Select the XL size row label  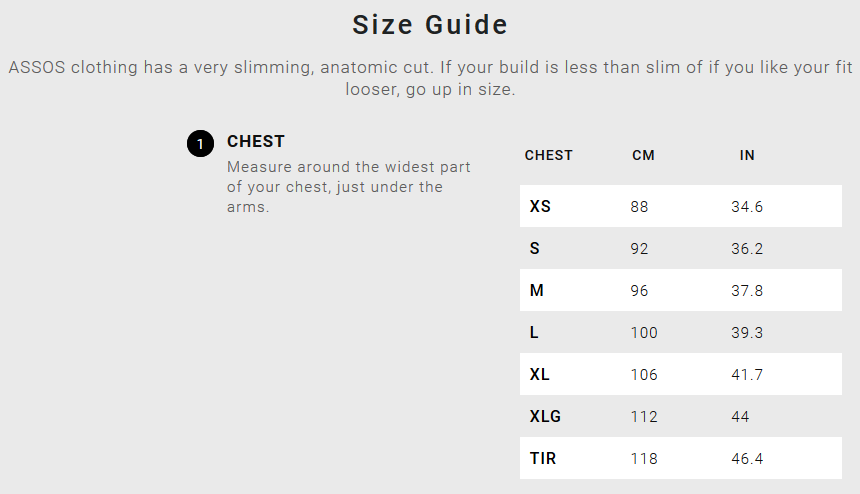click(x=540, y=375)
